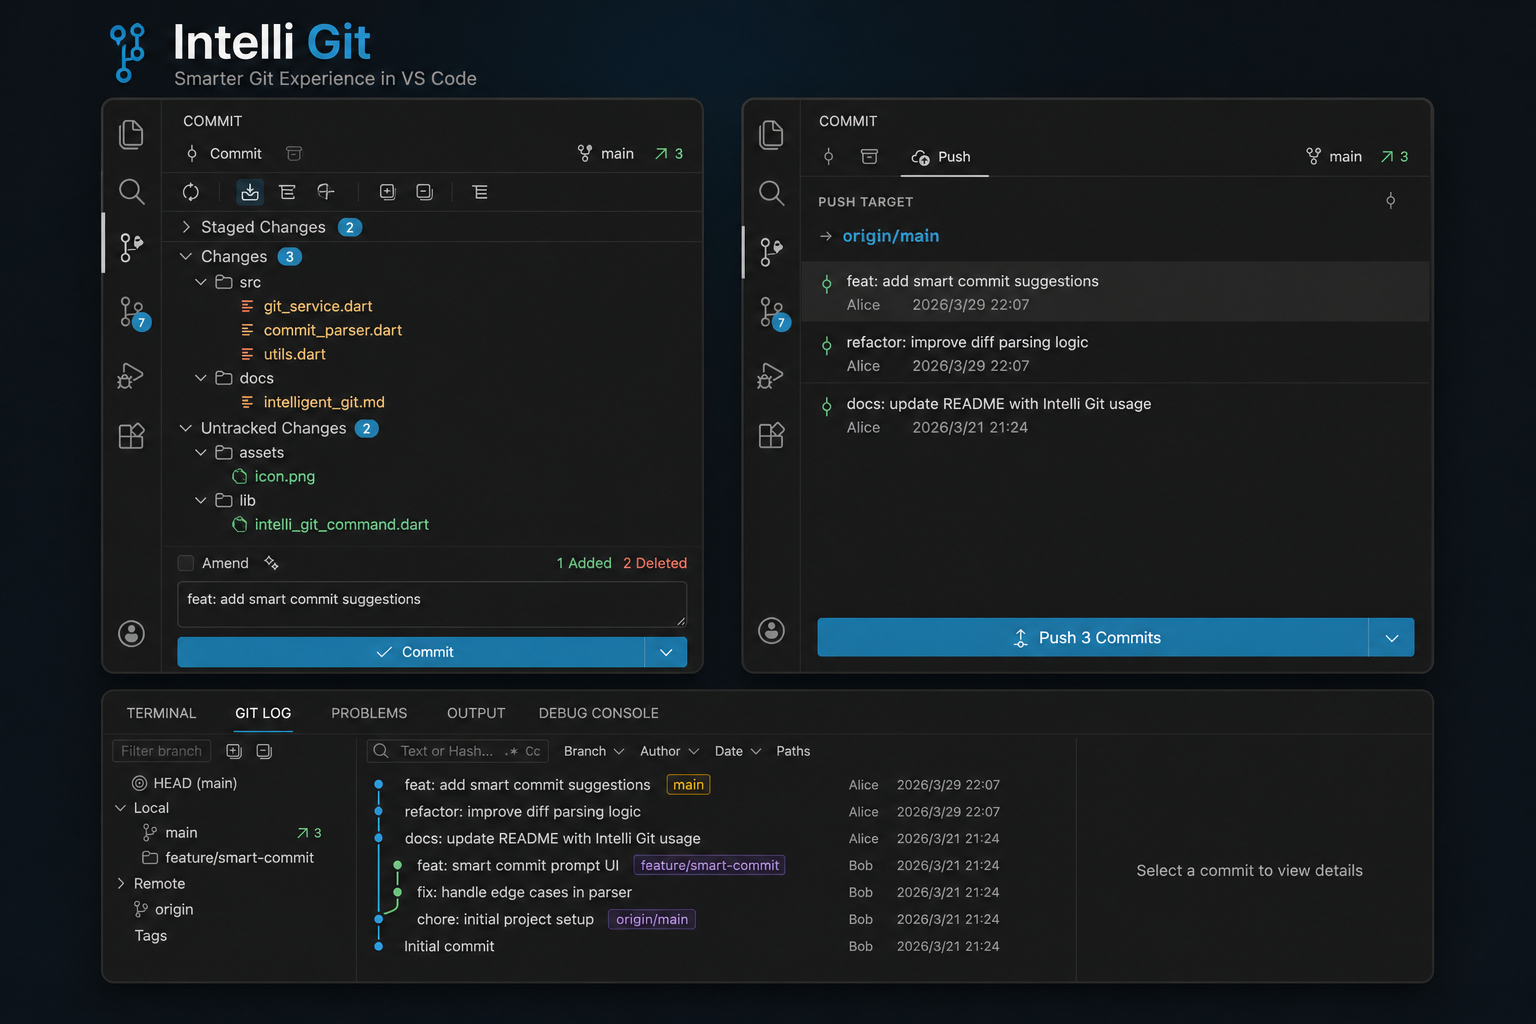Click the refresh icon in the changes toolbar
Image resolution: width=1536 pixels, height=1024 pixels.
(190, 192)
